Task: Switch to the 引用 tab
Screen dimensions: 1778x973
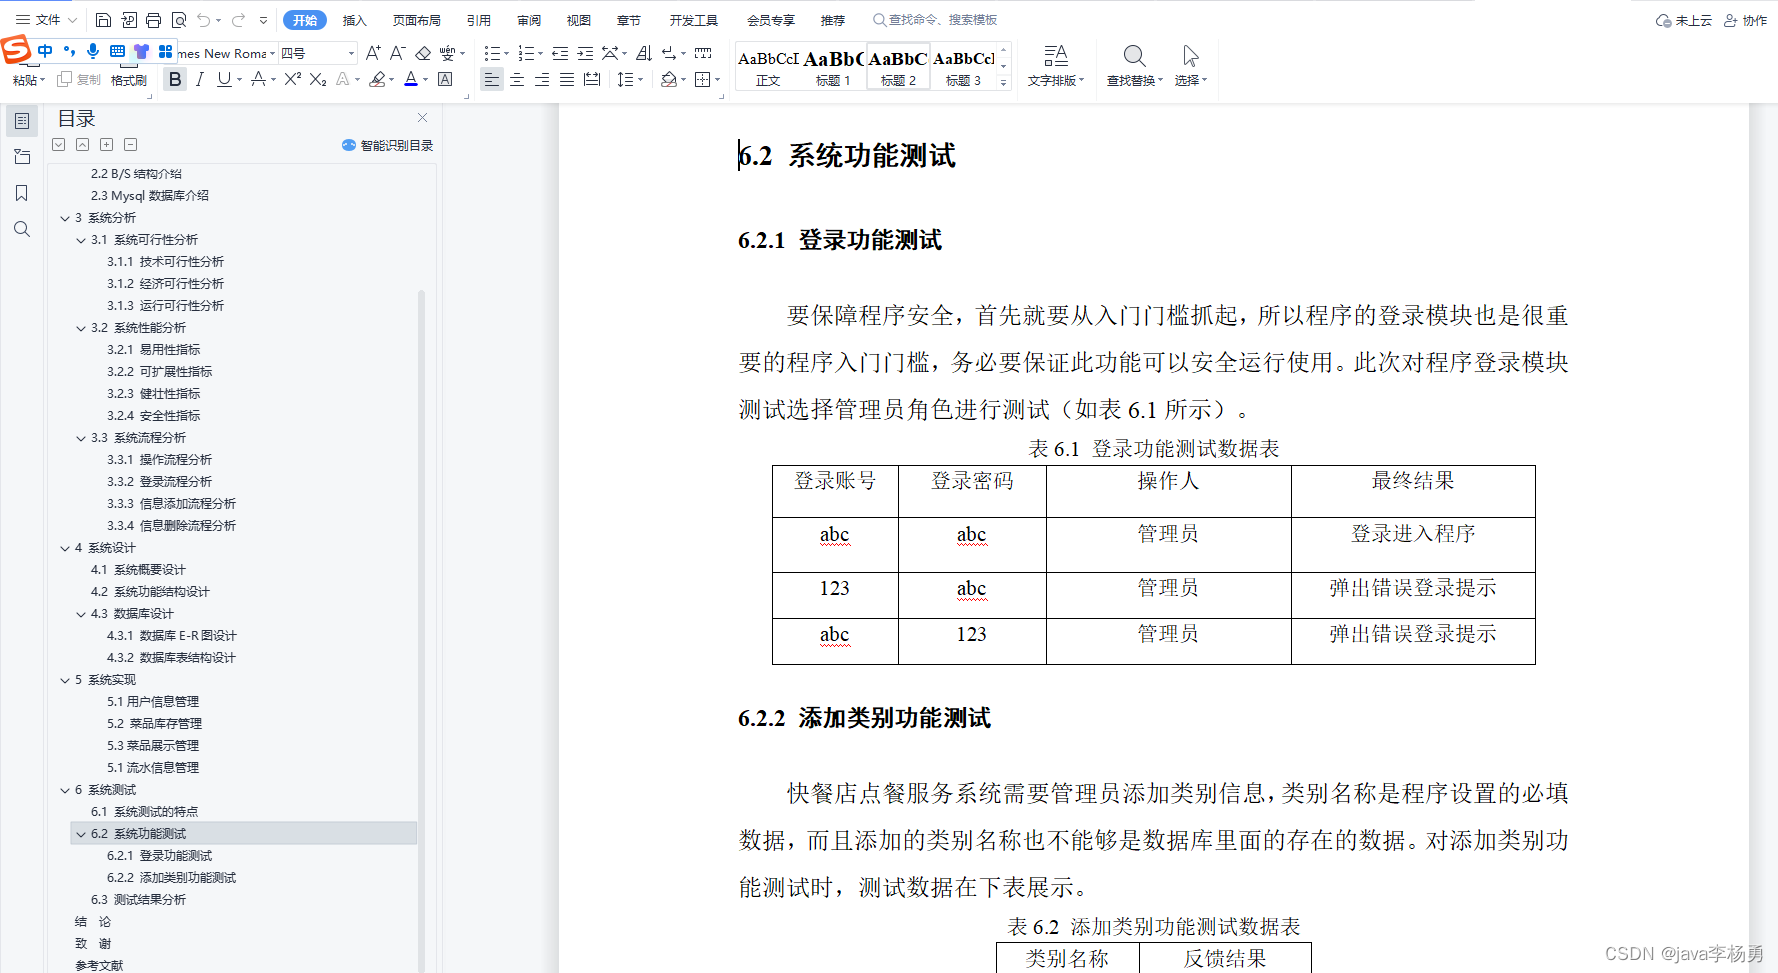Action: pyautogui.click(x=479, y=20)
